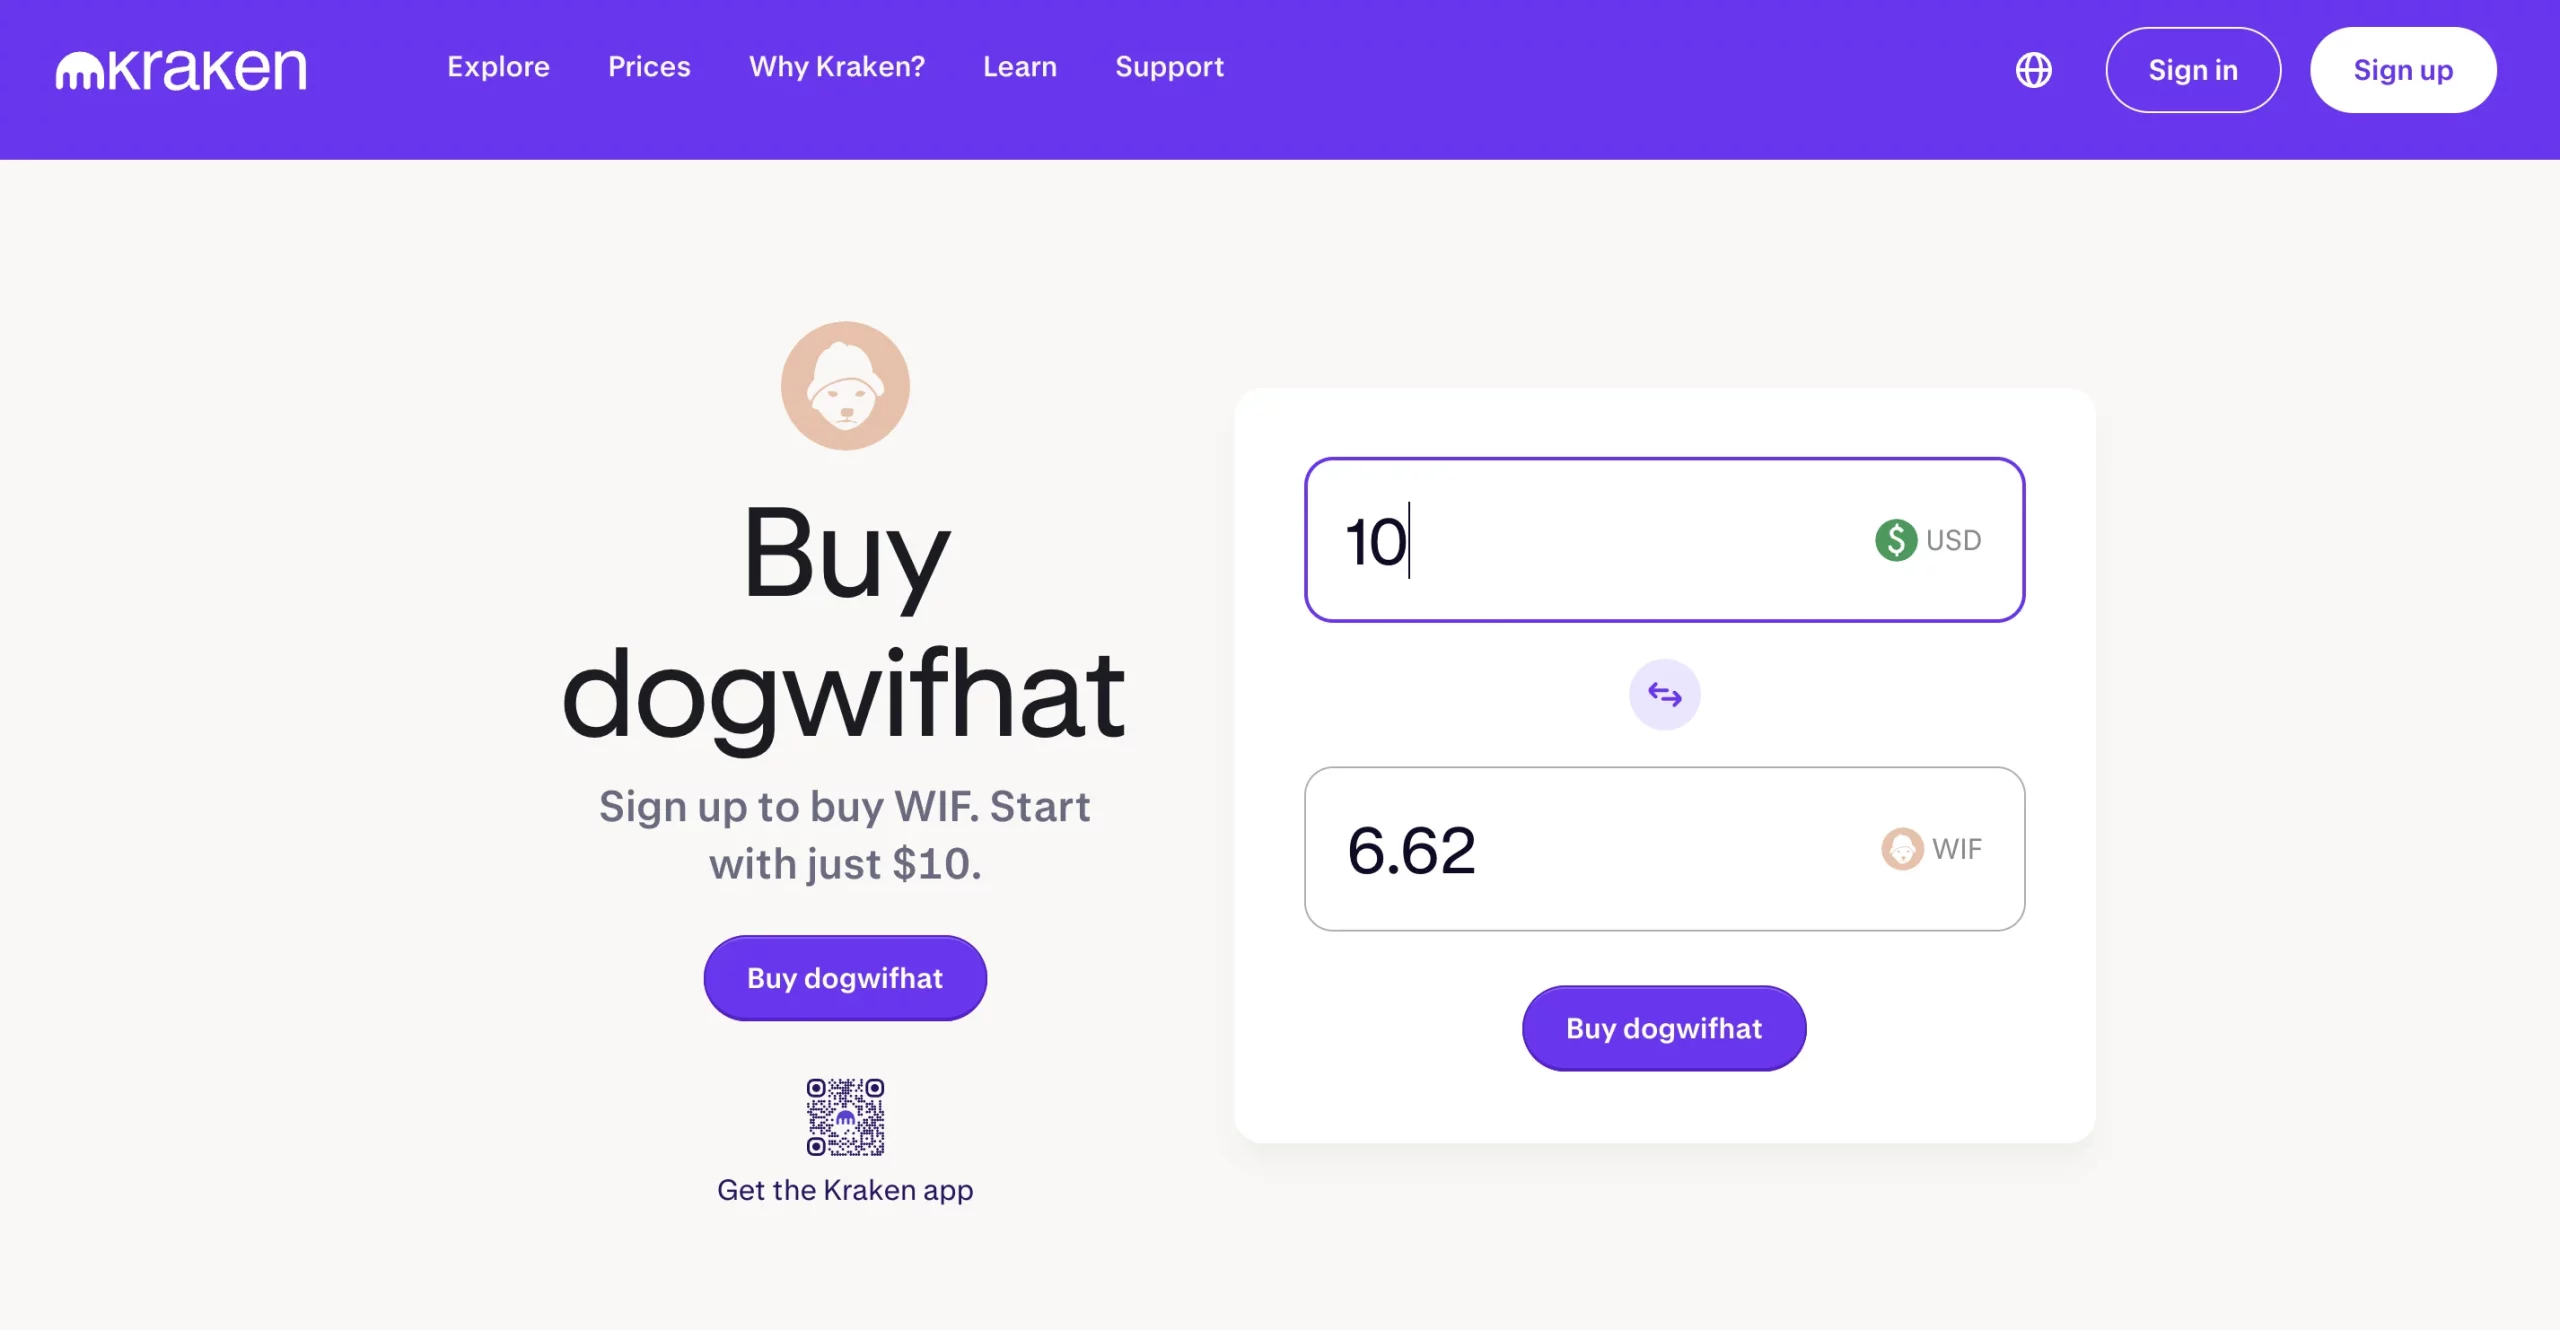This screenshot has height=1330, width=2560.
Task: Click the Buy dogwifhat widget button
Action: pyautogui.click(x=1664, y=1027)
